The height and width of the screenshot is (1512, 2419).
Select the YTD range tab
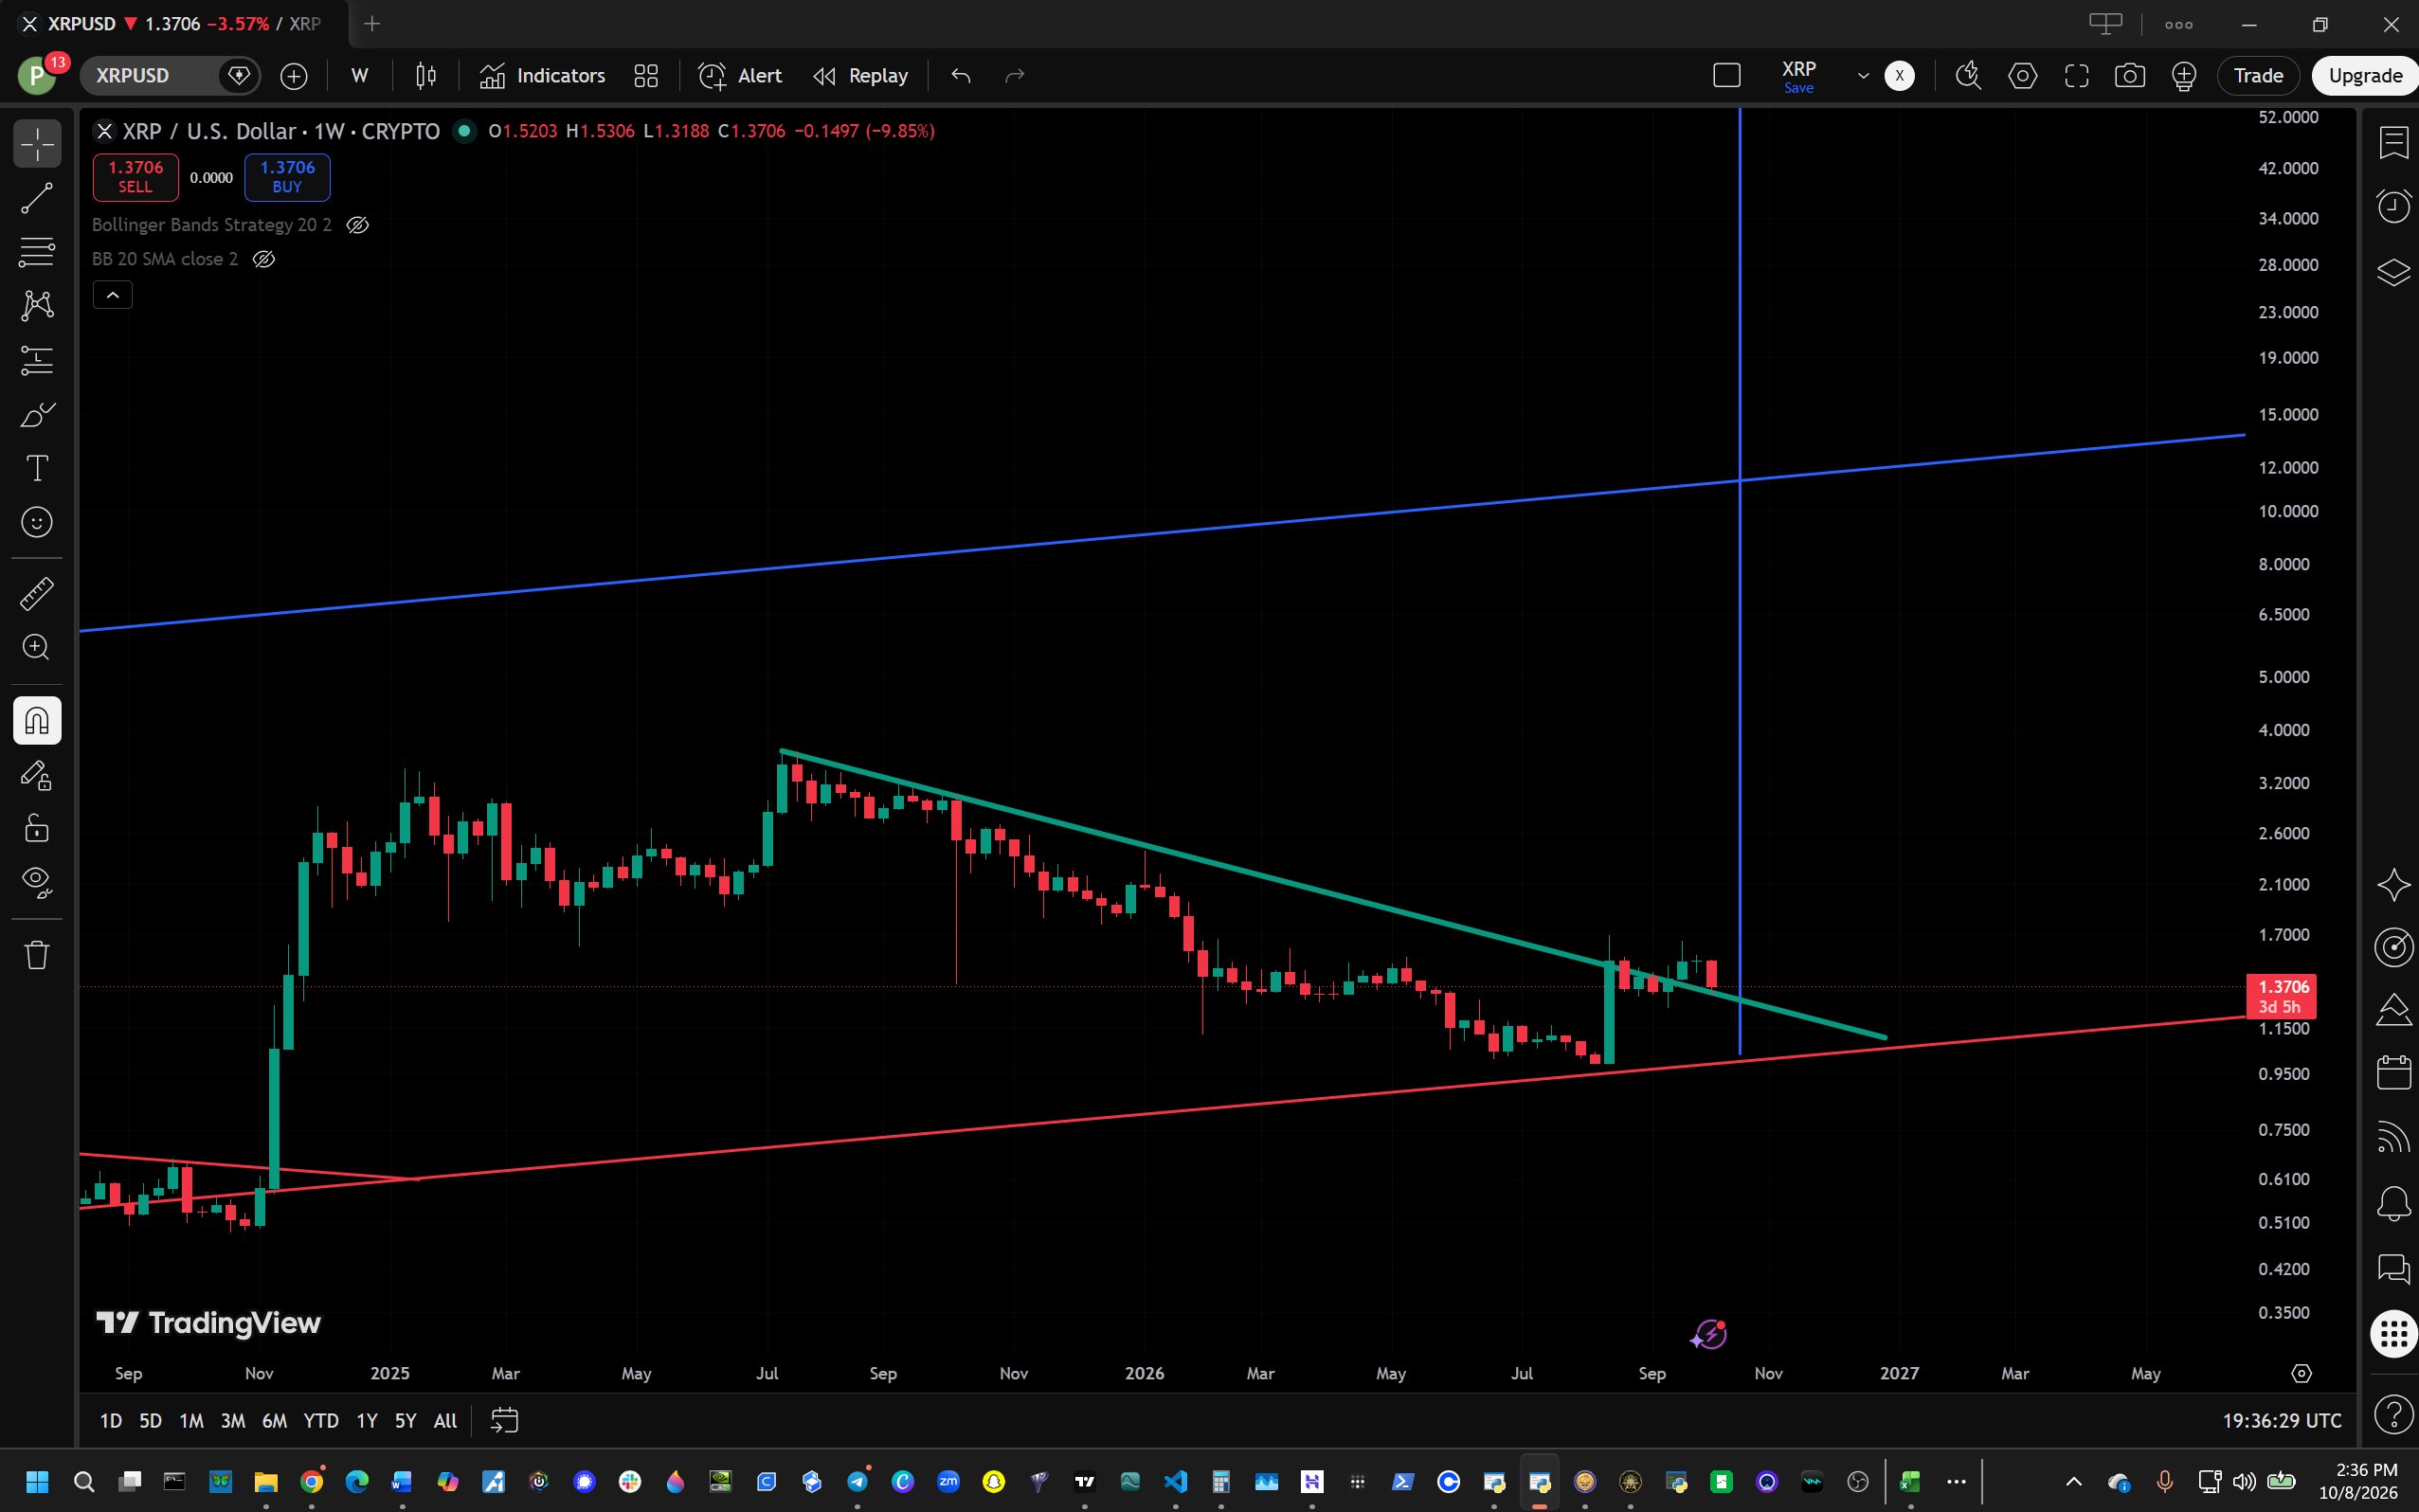(321, 1420)
